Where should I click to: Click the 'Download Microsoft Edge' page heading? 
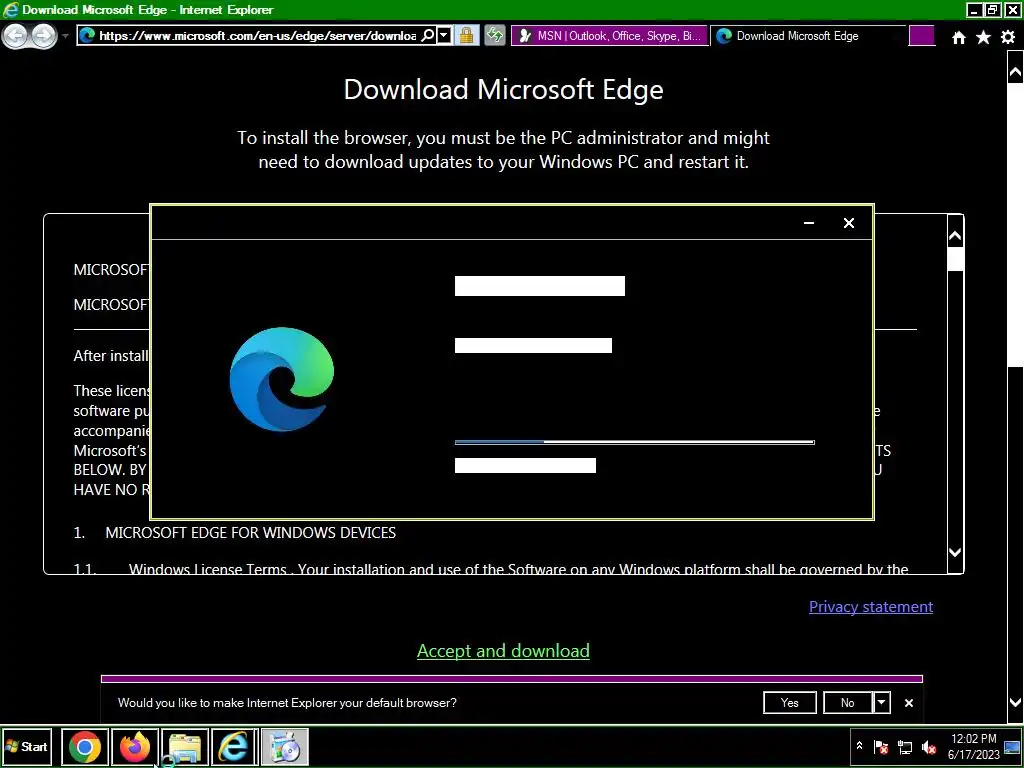504,89
